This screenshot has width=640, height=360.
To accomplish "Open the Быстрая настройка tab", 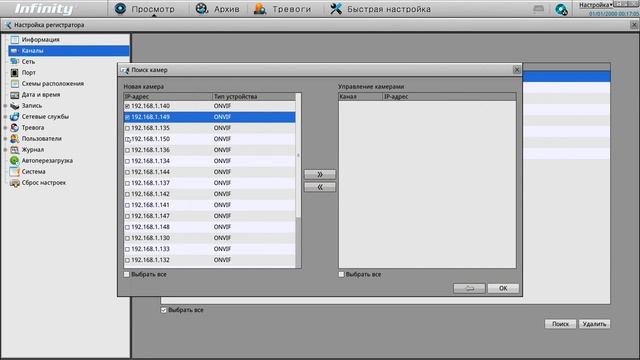I will coord(380,9).
